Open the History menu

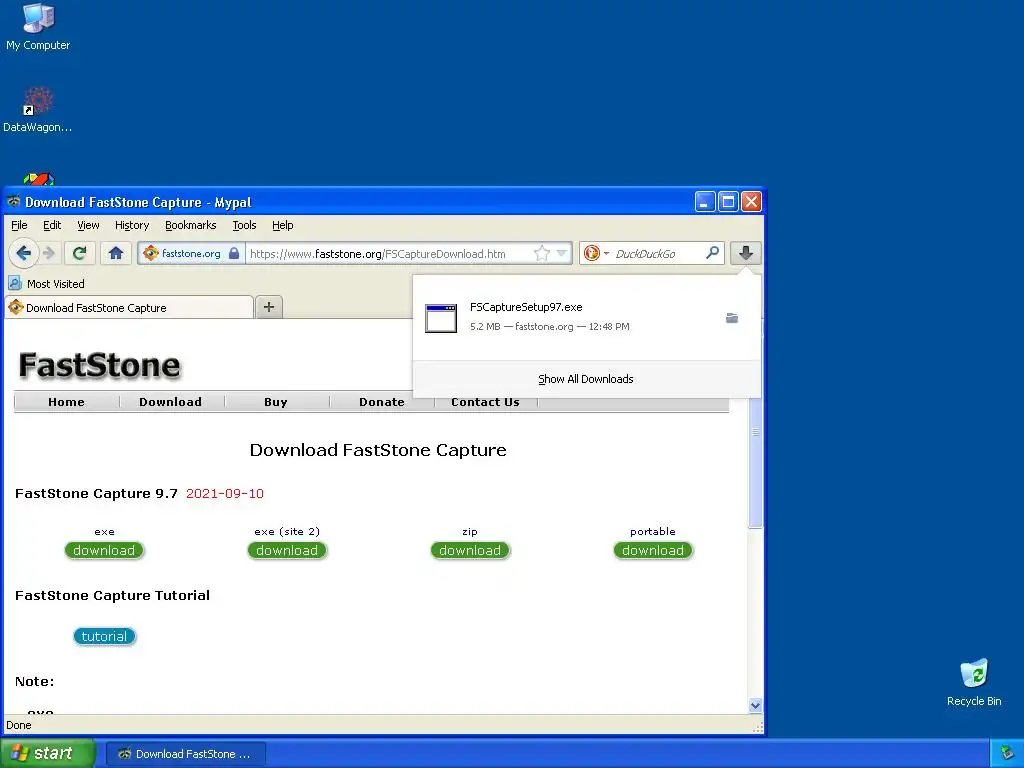[x=132, y=225]
